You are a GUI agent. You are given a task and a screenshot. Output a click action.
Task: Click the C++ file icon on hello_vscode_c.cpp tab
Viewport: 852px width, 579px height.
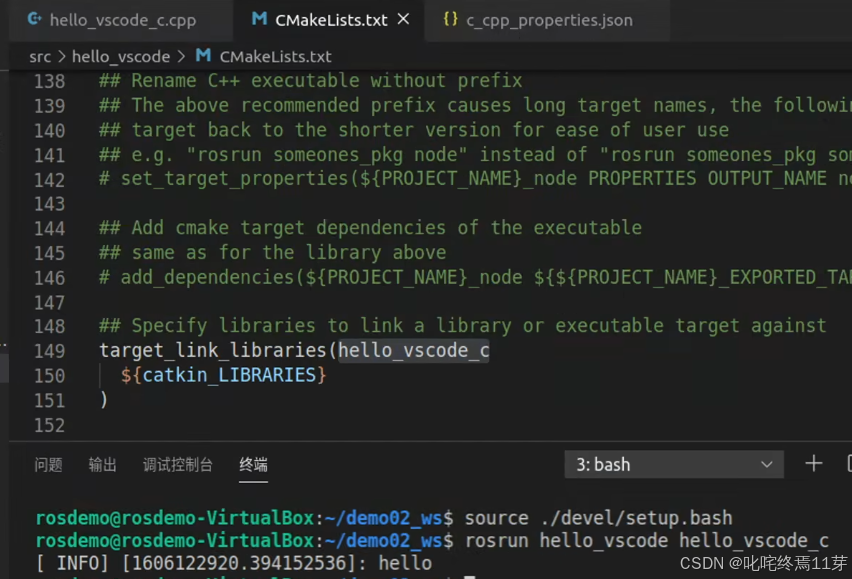34,20
